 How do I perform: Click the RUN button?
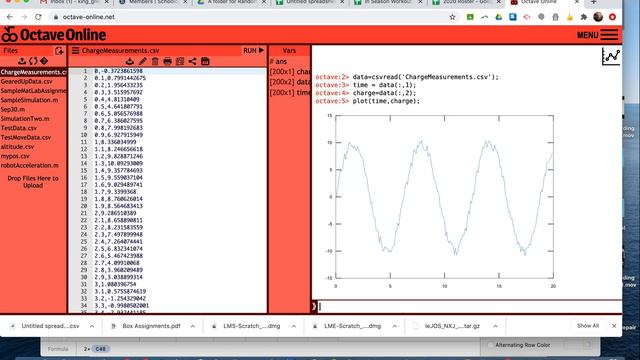253,51
